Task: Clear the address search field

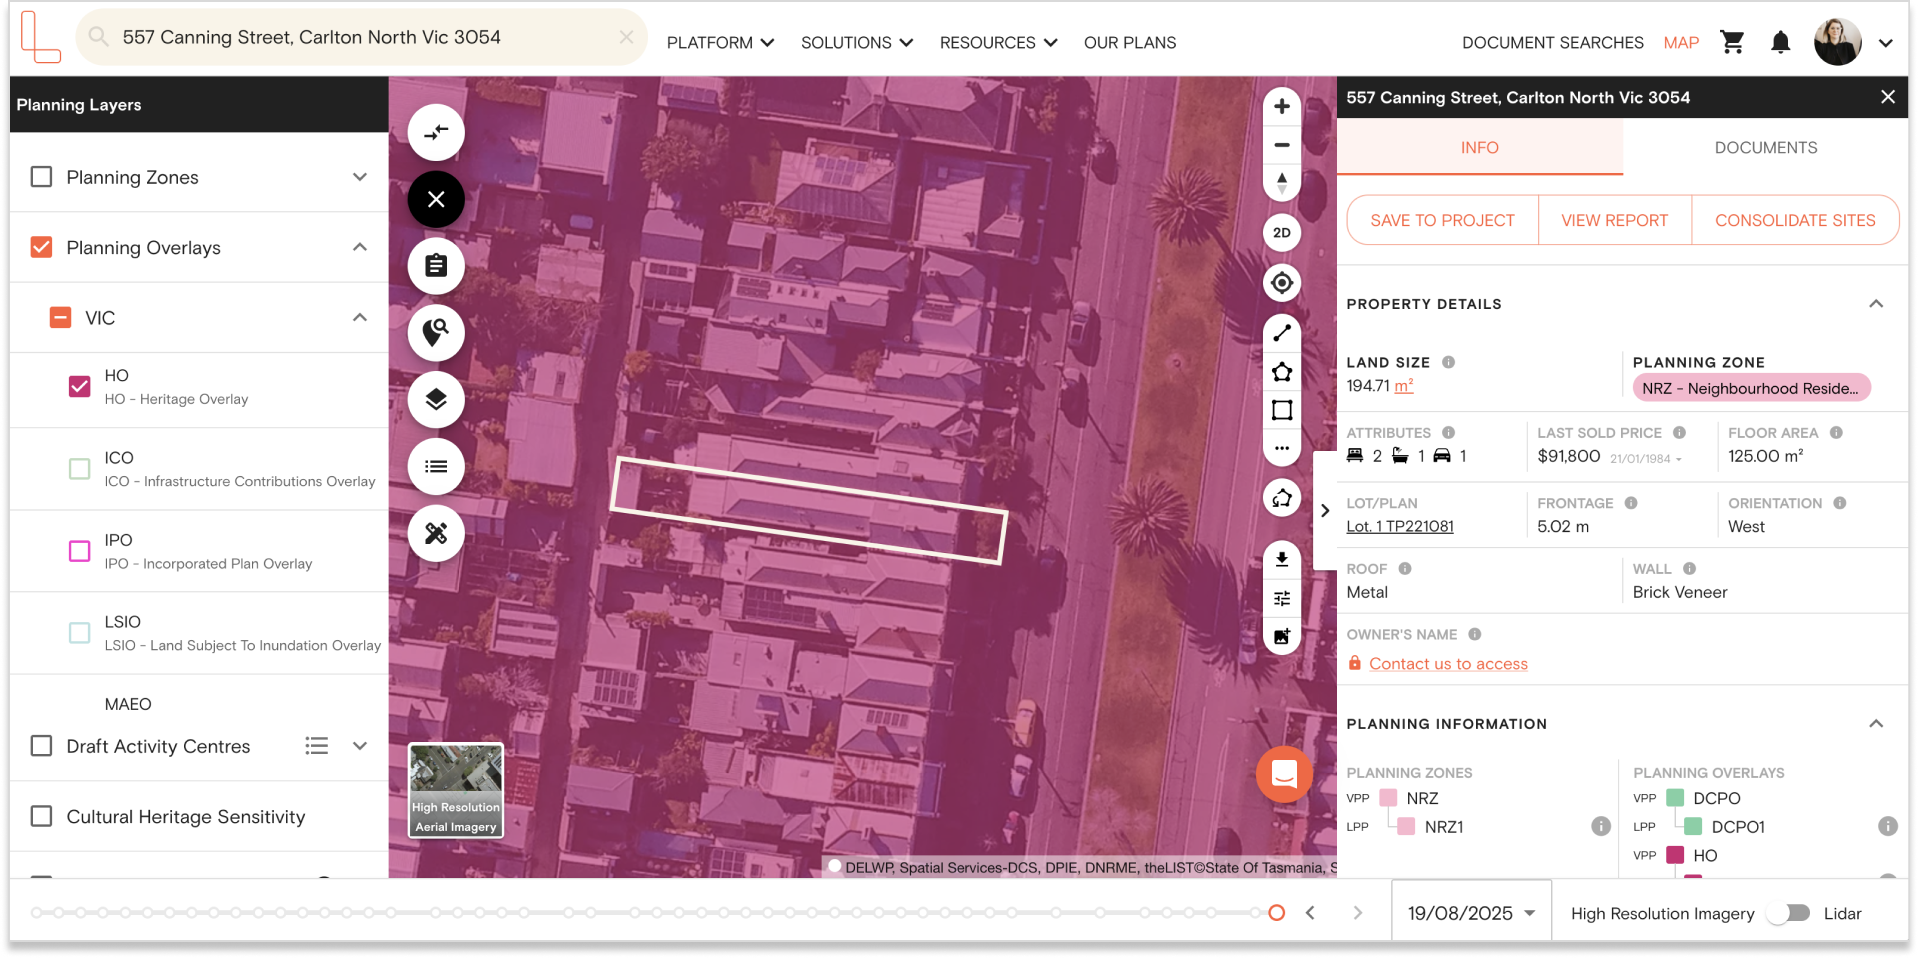Action: click(626, 37)
